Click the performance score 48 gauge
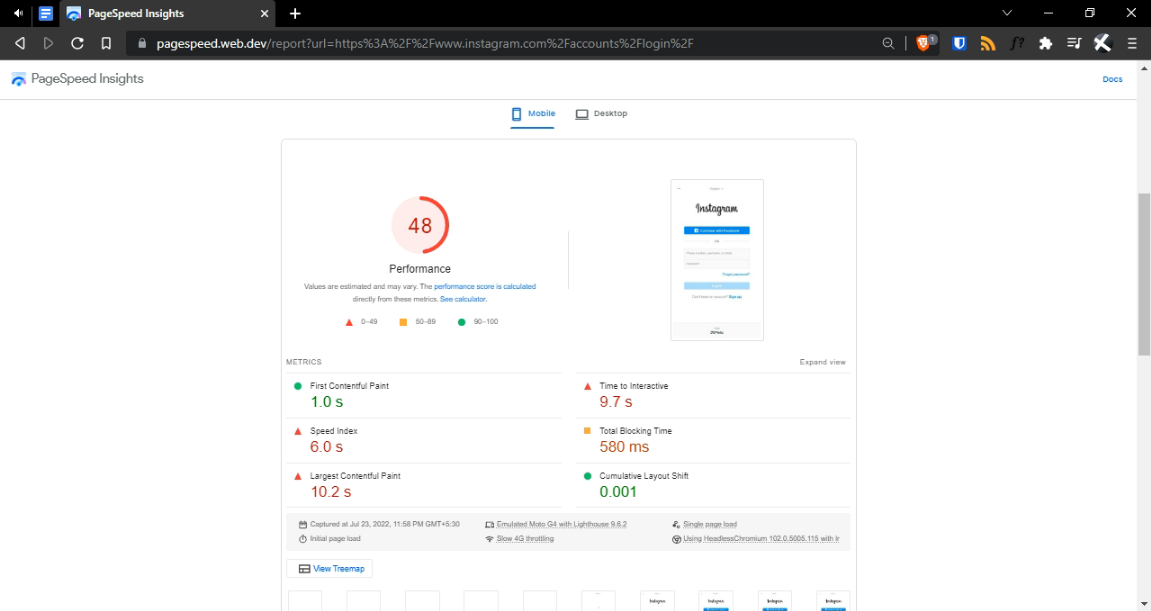 tap(420, 226)
